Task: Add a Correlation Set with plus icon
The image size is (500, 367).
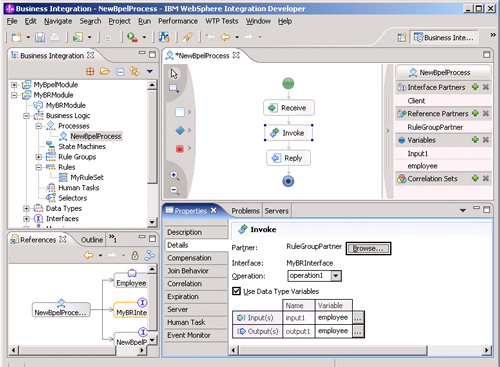Action: [475, 178]
